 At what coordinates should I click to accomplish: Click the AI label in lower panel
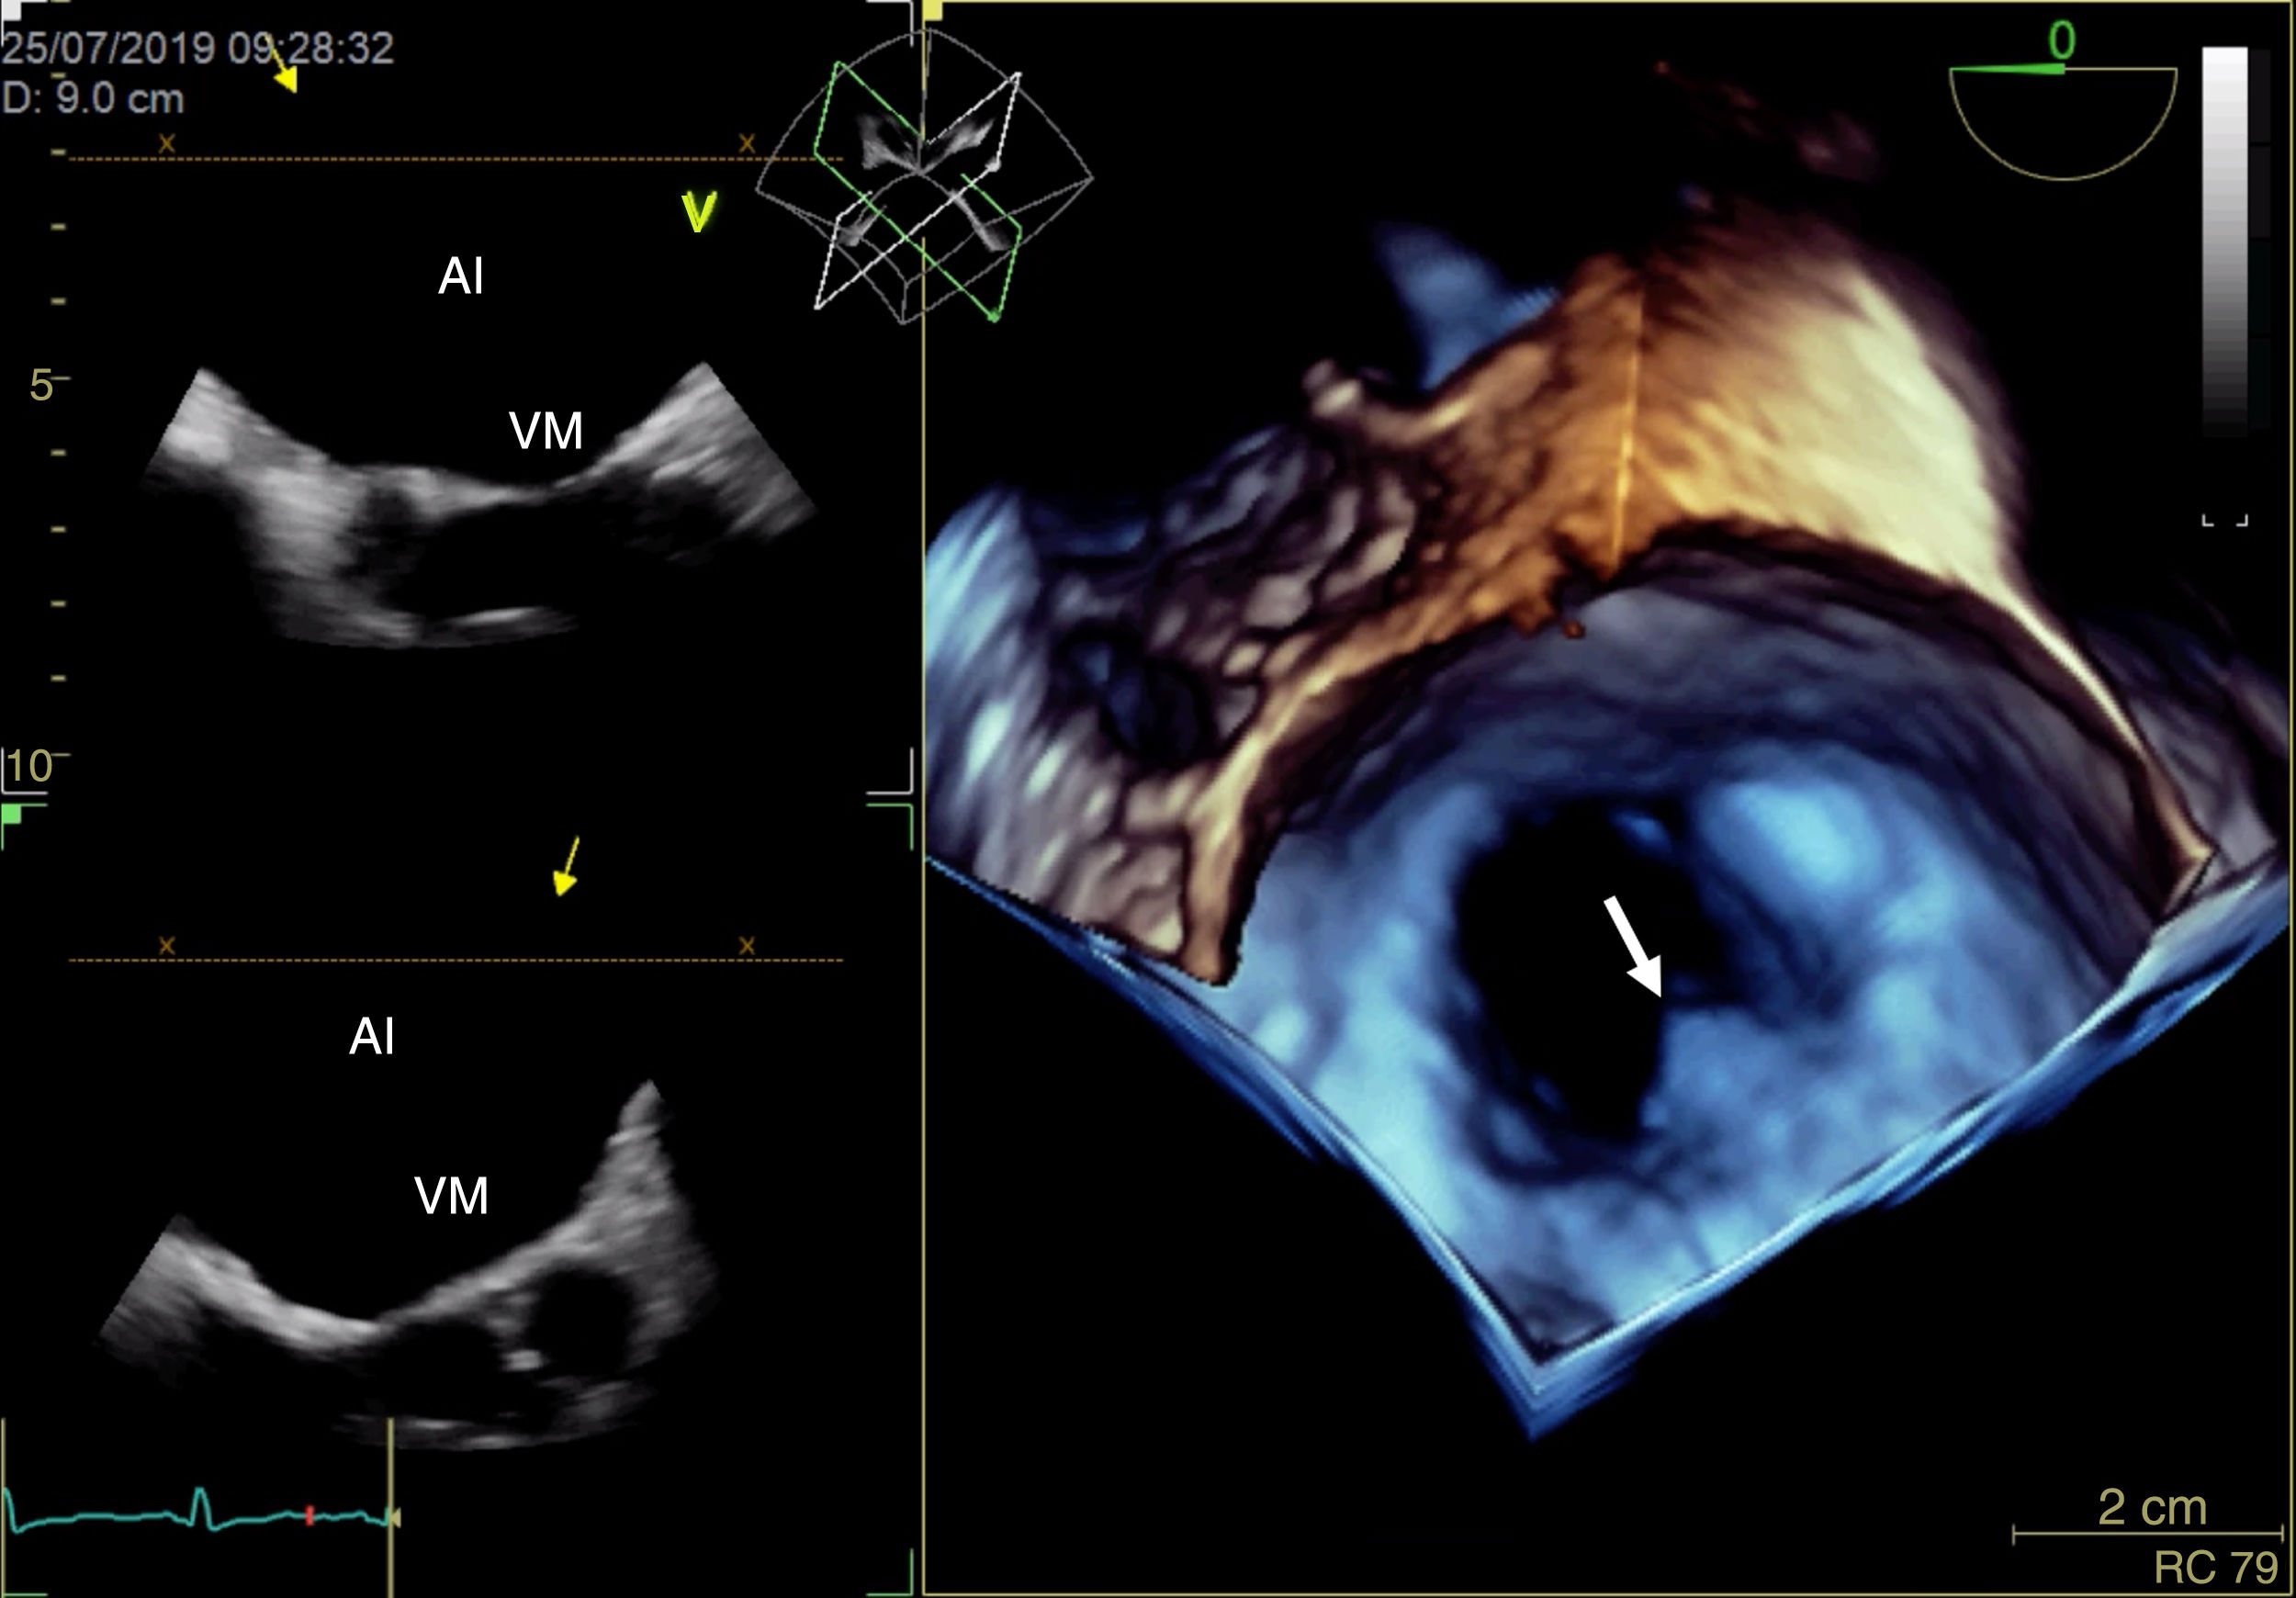[x=371, y=1036]
